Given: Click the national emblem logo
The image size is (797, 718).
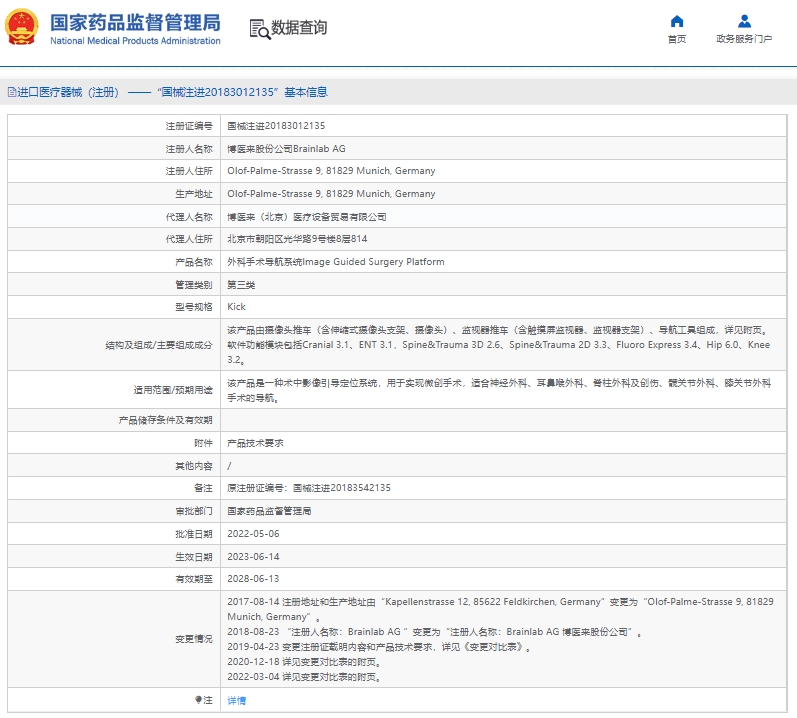Looking at the screenshot, I should pos(22,26).
